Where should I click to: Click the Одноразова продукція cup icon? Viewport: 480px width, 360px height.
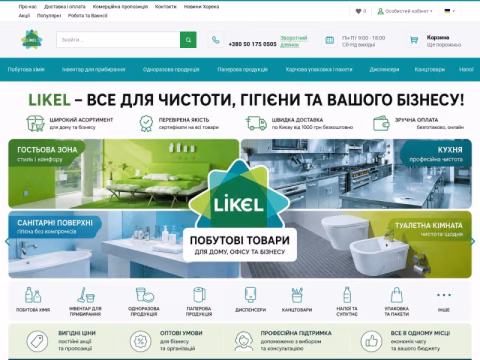click(x=144, y=295)
